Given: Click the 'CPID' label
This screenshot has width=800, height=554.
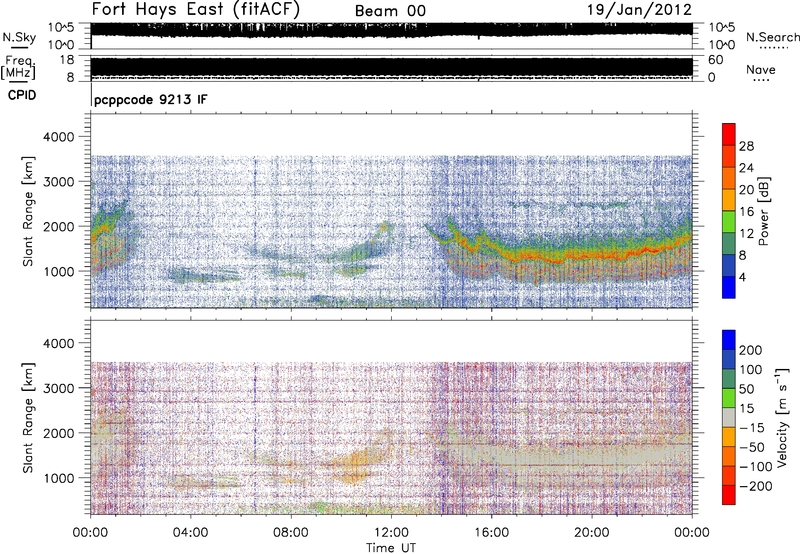Looking at the screenshot, I should coord(22,95).
